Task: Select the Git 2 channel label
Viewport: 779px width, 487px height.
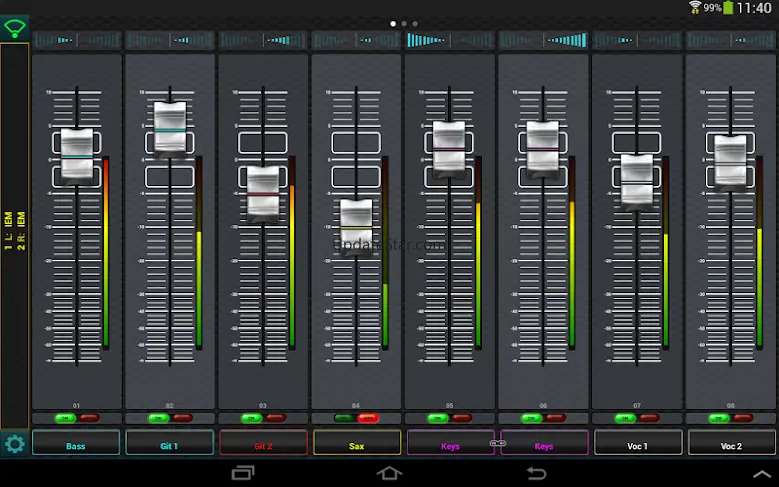Action: pos(263,444)
